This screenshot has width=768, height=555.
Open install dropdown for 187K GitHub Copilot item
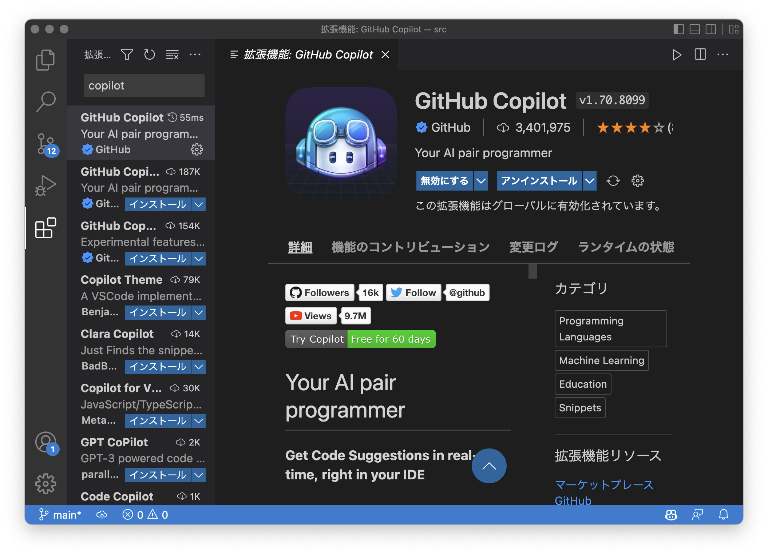click(x=198, y=204)
